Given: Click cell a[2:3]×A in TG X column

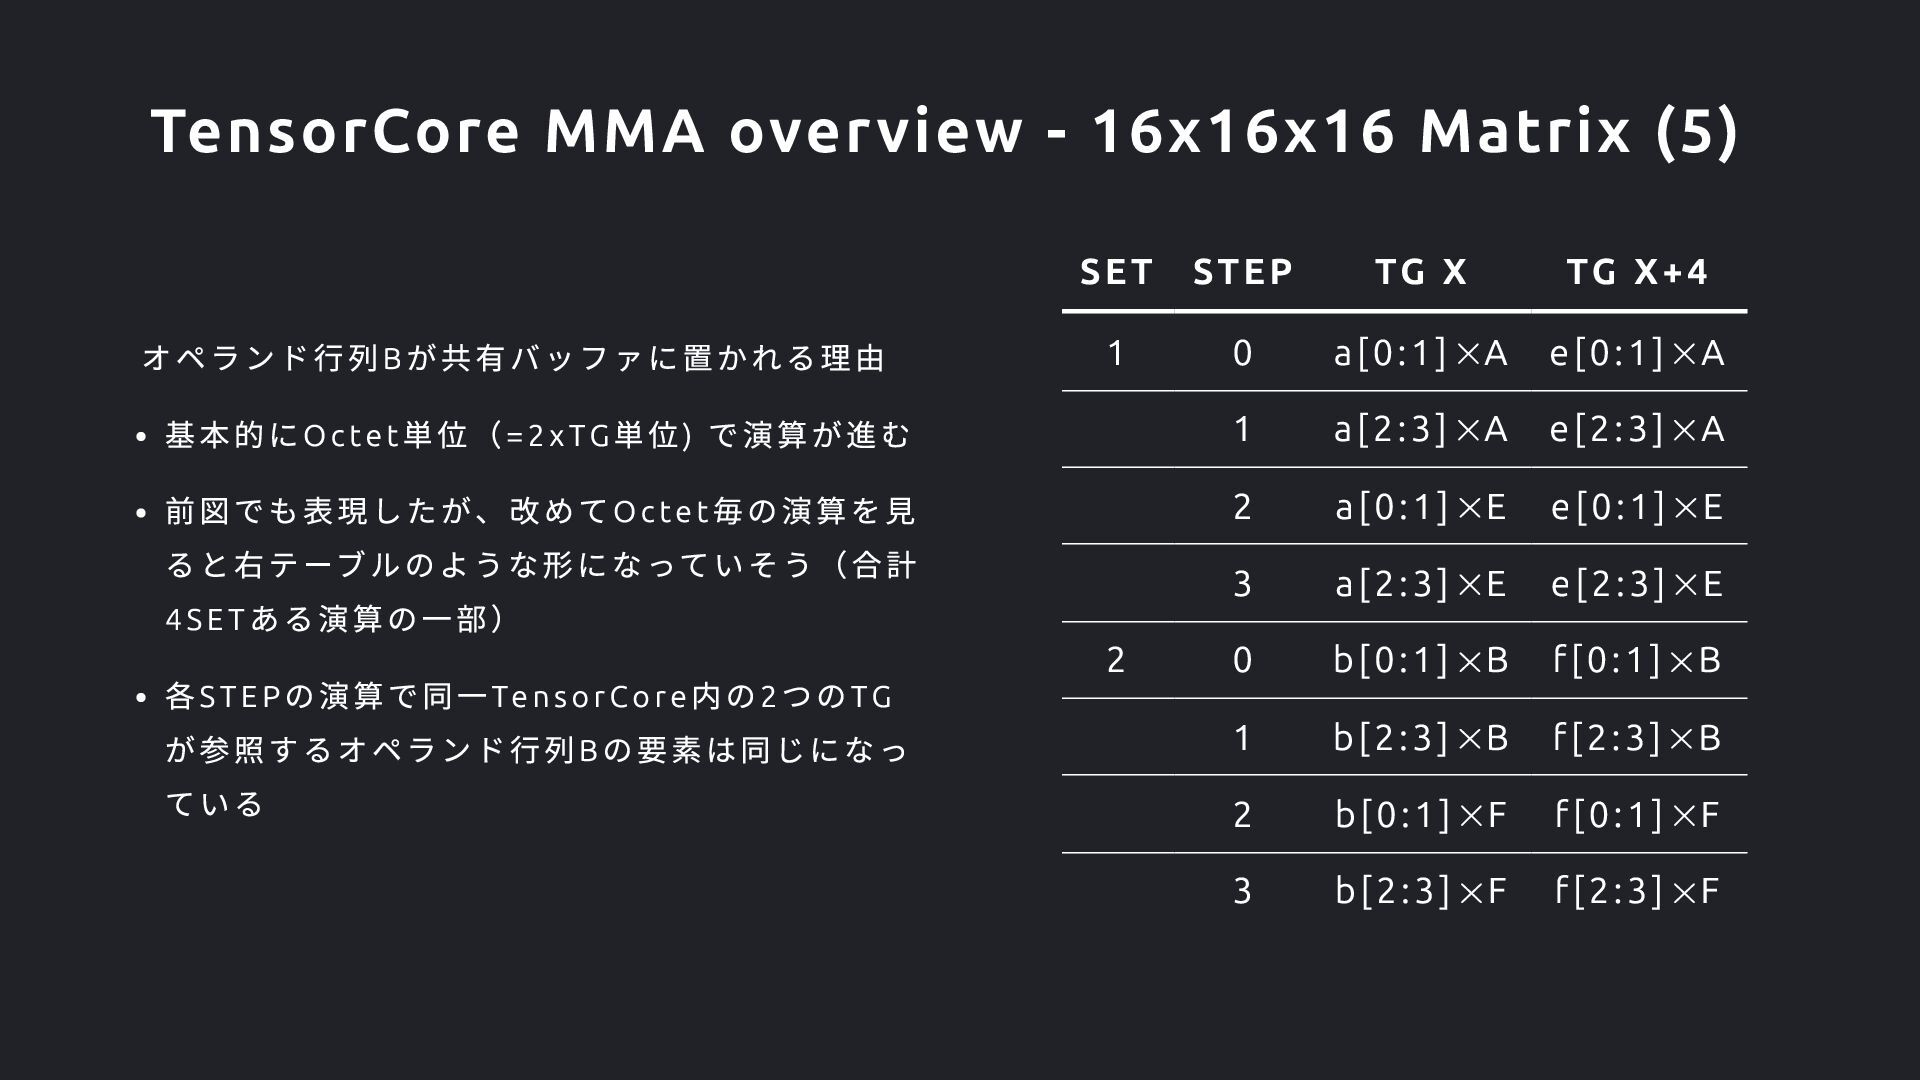Looking at the screenshot, I should coord(1421,429).
